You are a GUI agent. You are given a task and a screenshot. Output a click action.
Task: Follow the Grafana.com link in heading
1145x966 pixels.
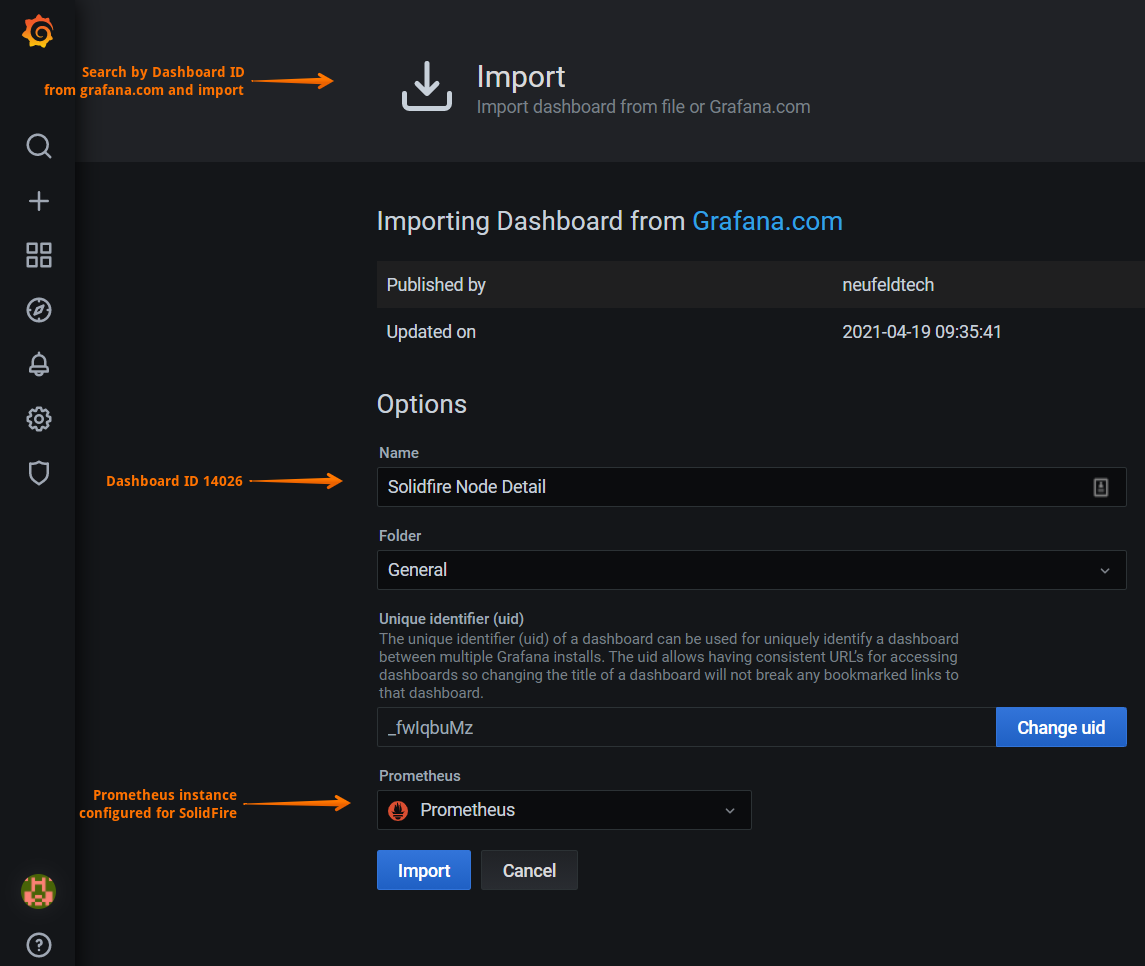(767, 221)
